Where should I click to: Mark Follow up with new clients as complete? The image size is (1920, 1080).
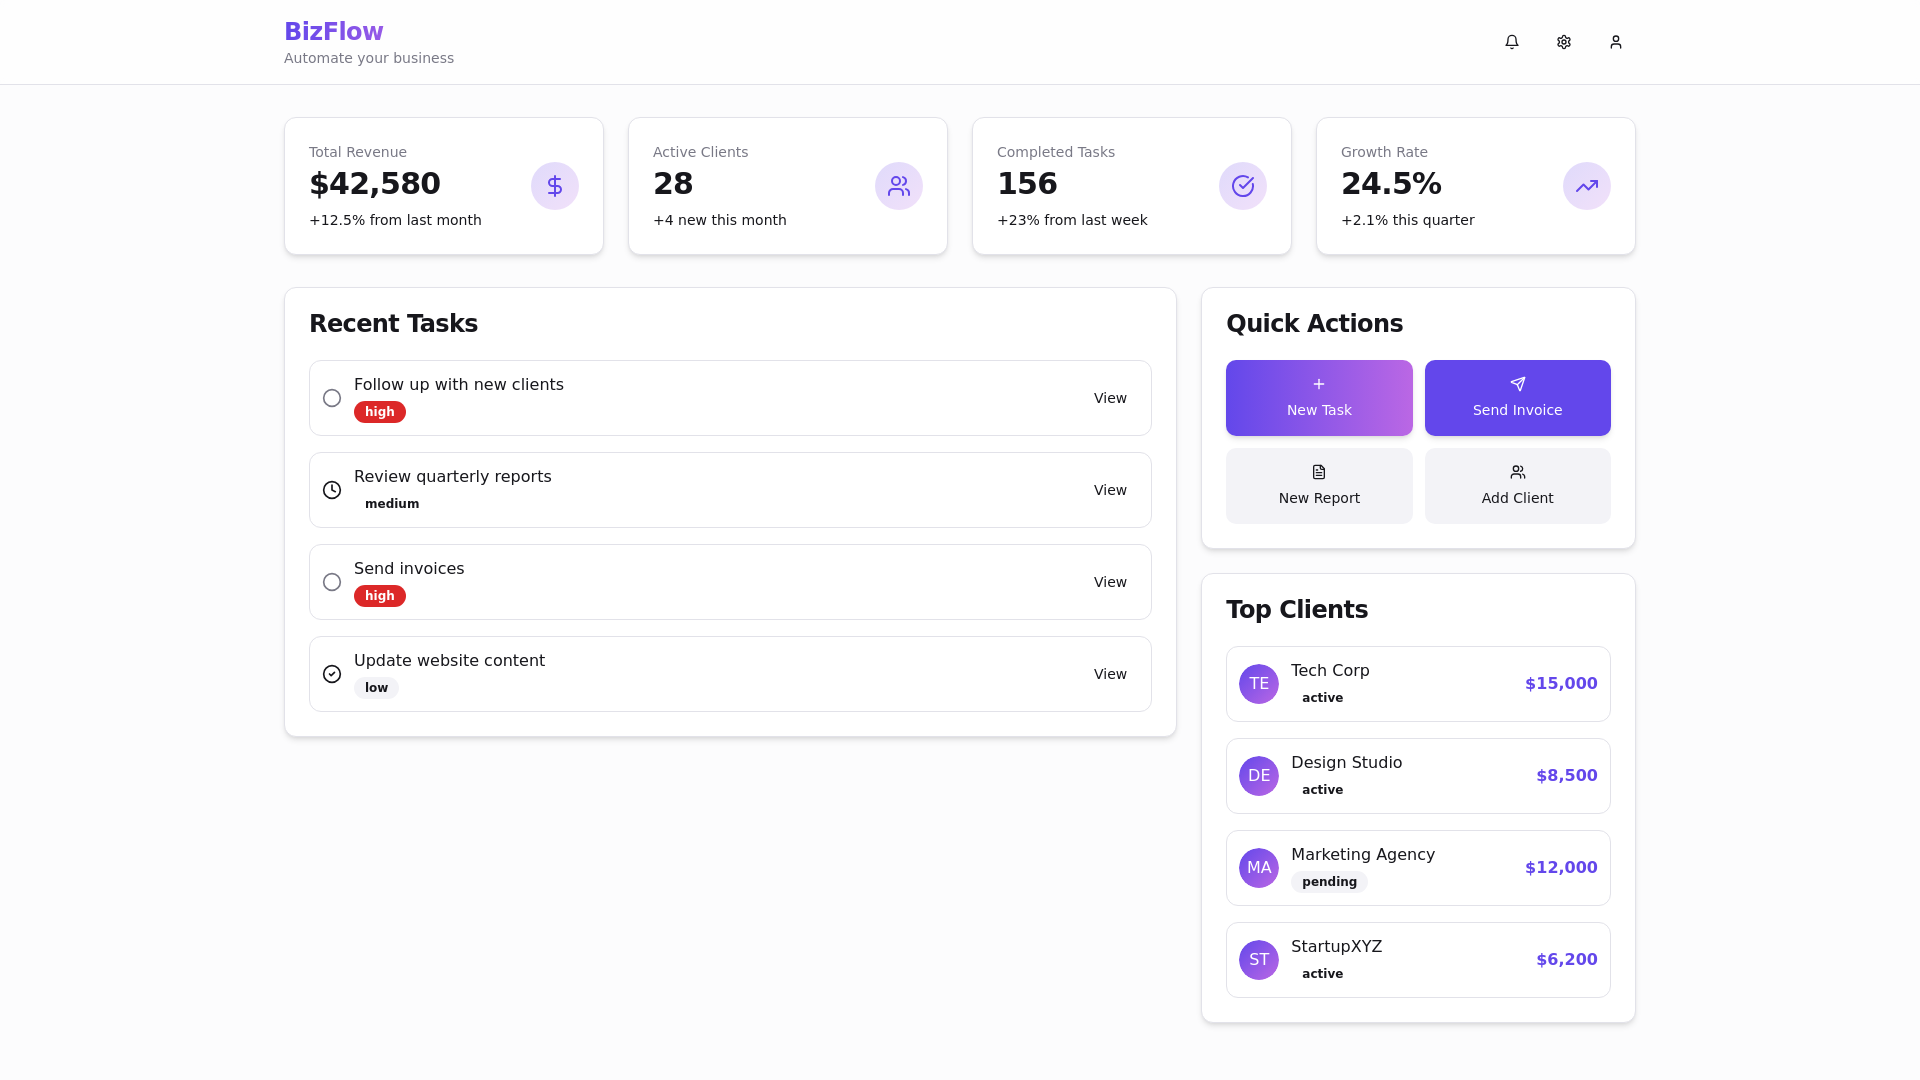tap(332, 397)
